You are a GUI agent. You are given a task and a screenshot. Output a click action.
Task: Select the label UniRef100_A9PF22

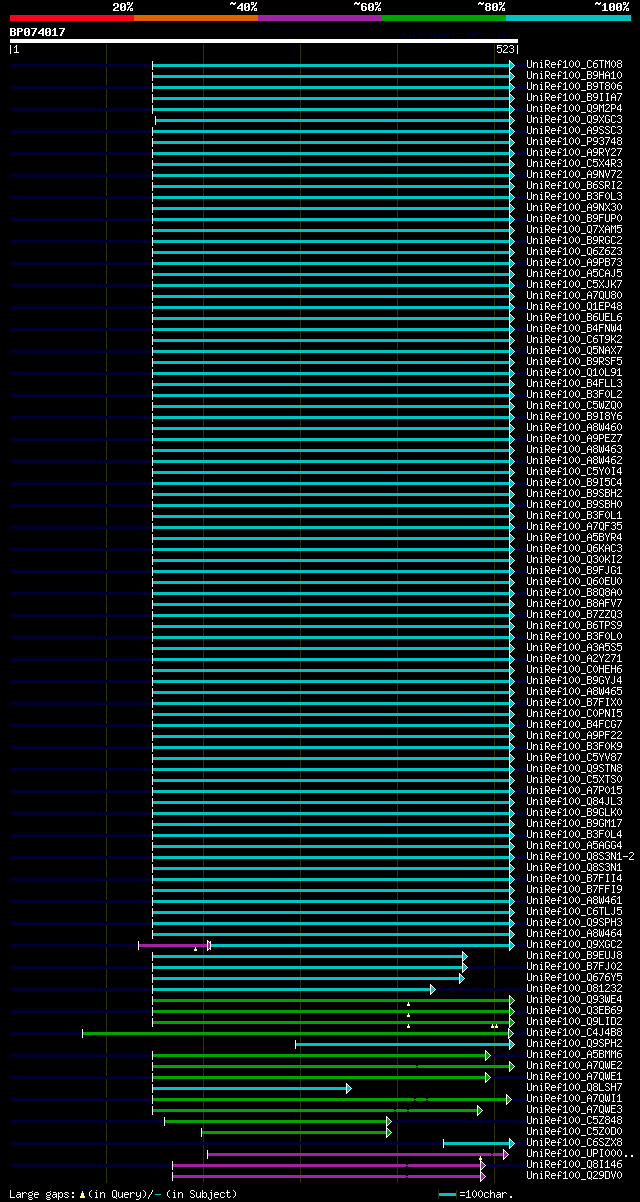point(574,735)
